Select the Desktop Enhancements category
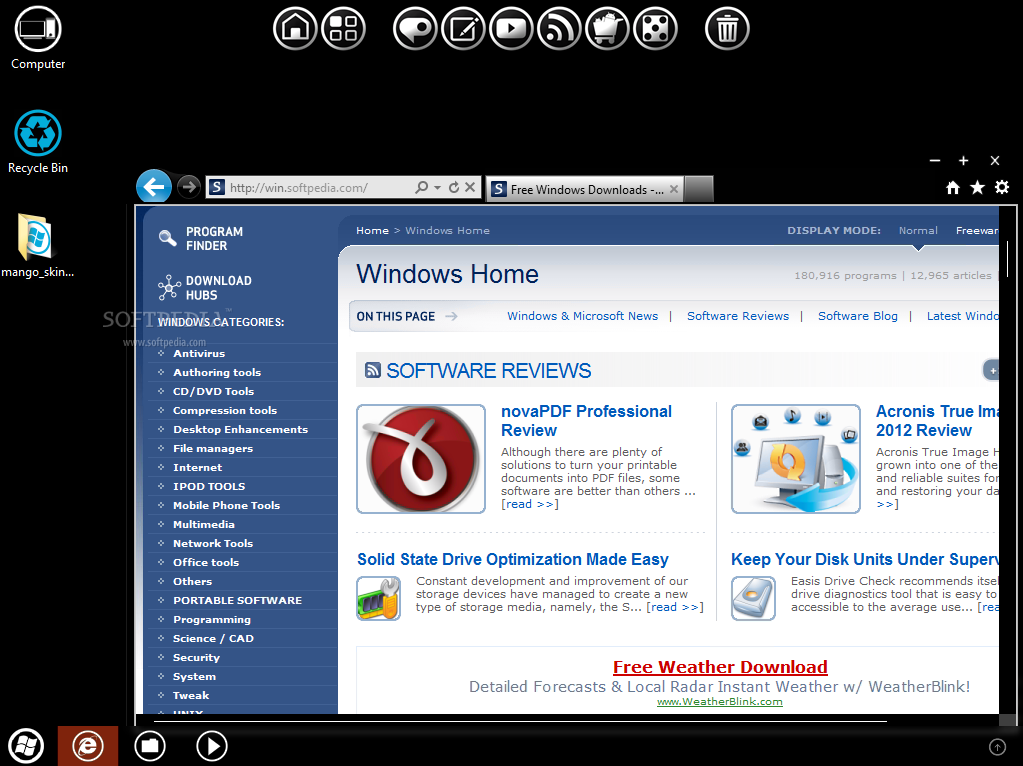Viewport: 1023px width, 766px height. point(240,429)
